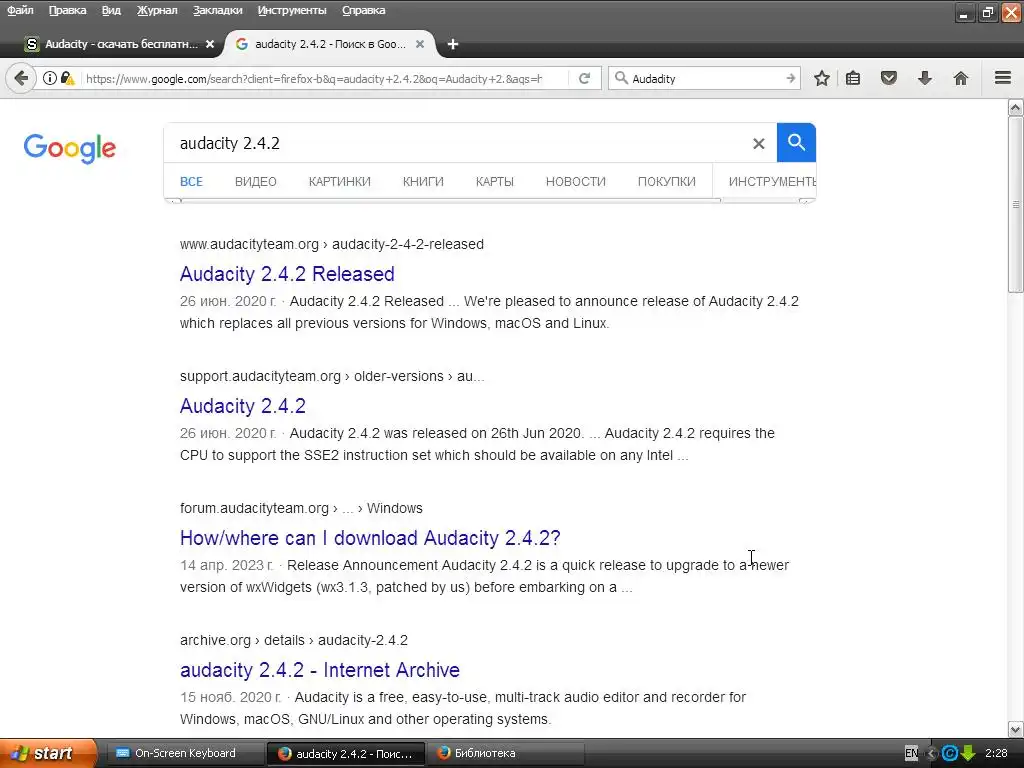
Task: Open the Закладки menu
Action: (217, 10)
